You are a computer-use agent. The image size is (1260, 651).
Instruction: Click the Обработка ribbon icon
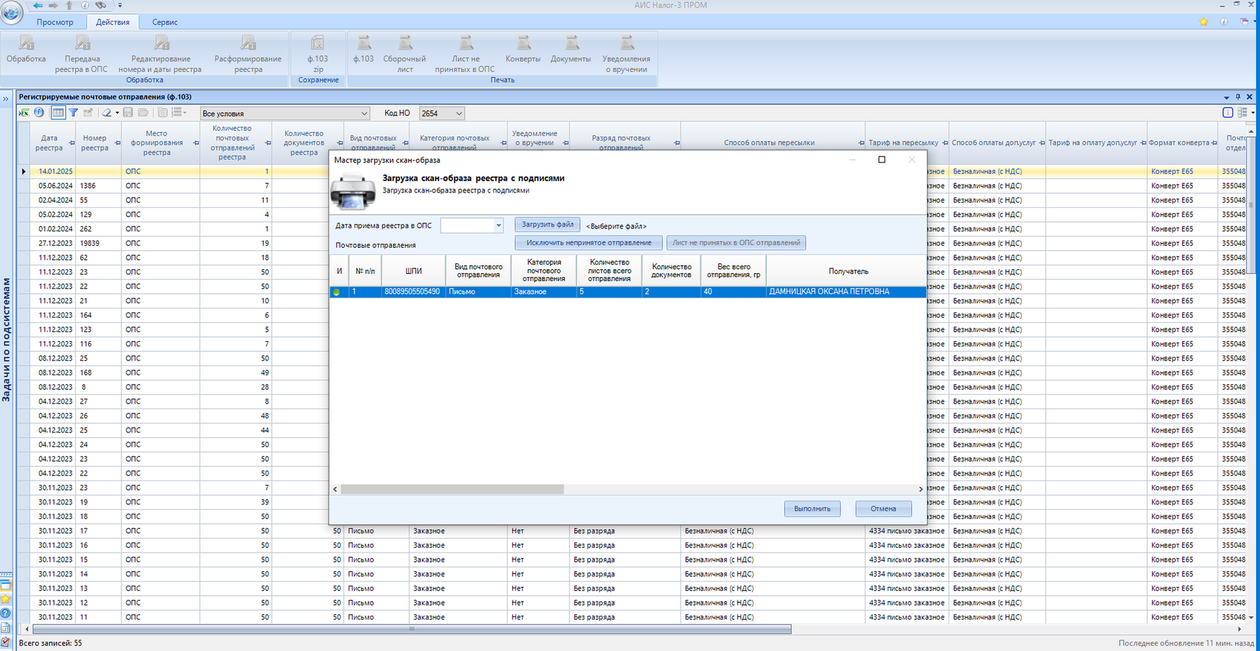26,44
